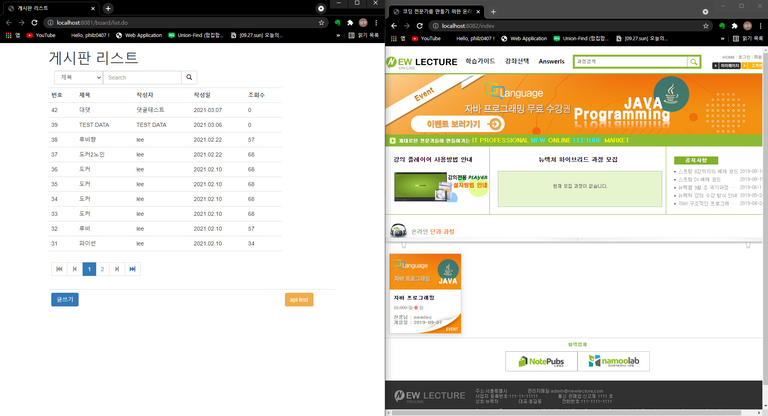This screenshot has width=768, height=416.
Task: Open extensions puzzle icon in left window
Action: [x=350, y=23]
